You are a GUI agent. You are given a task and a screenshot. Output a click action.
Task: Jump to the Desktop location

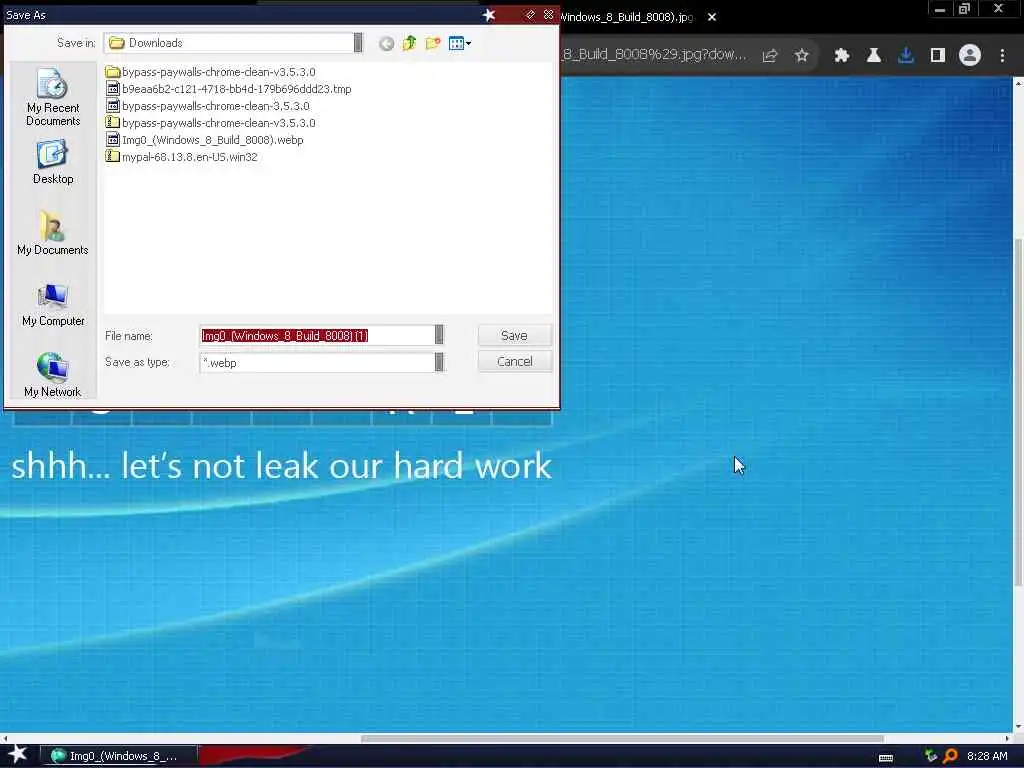click(x=53, y=163)
